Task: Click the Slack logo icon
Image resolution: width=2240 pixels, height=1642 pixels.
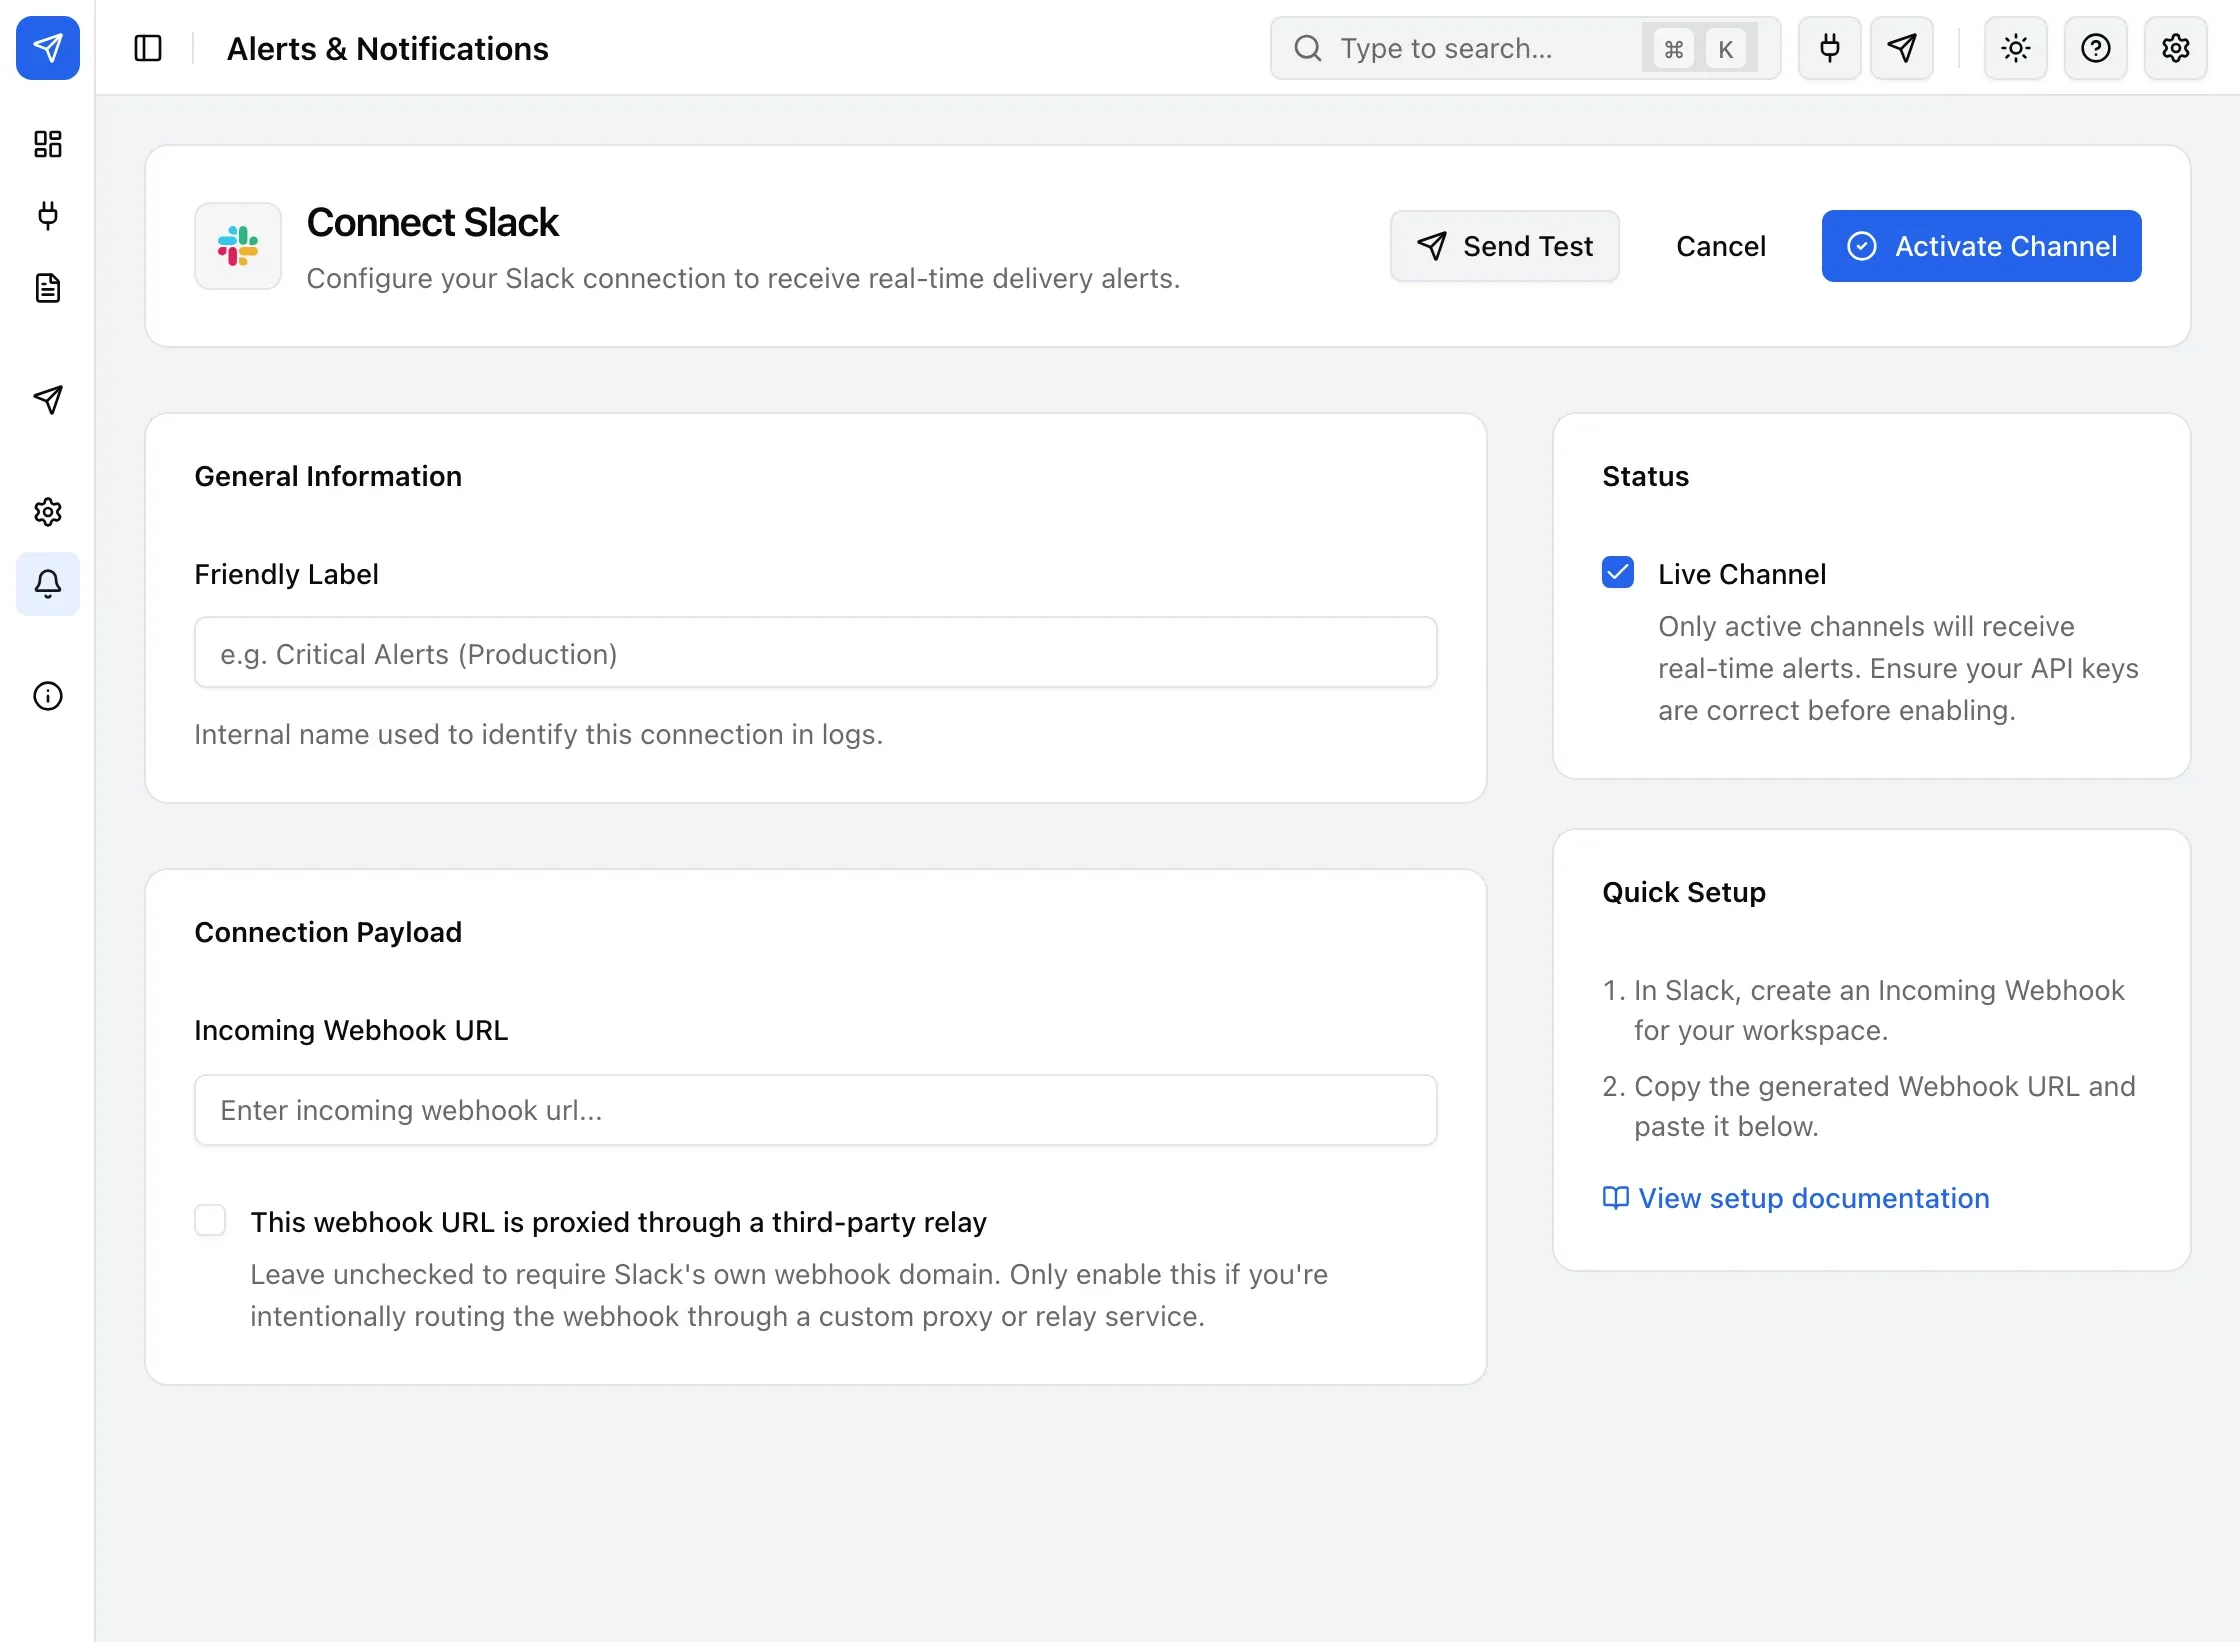Action: tap(238, 246)
